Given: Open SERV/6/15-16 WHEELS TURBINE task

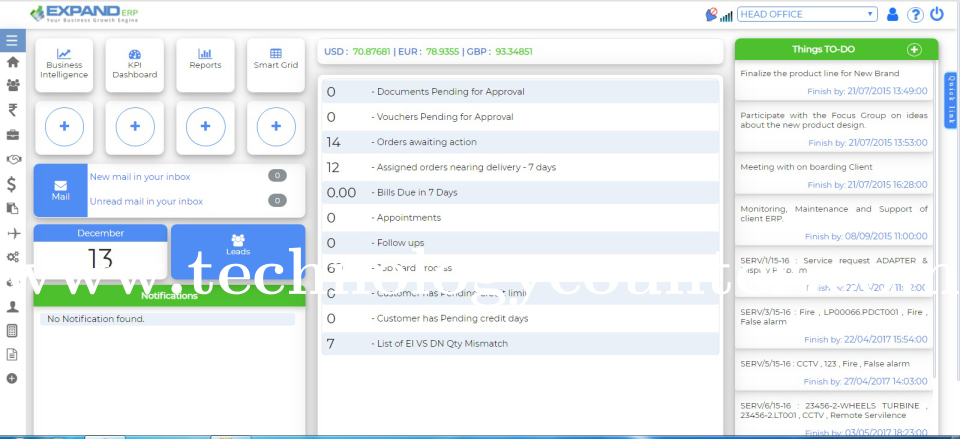Looking at the screenshot, I should (x=833, y=418).
